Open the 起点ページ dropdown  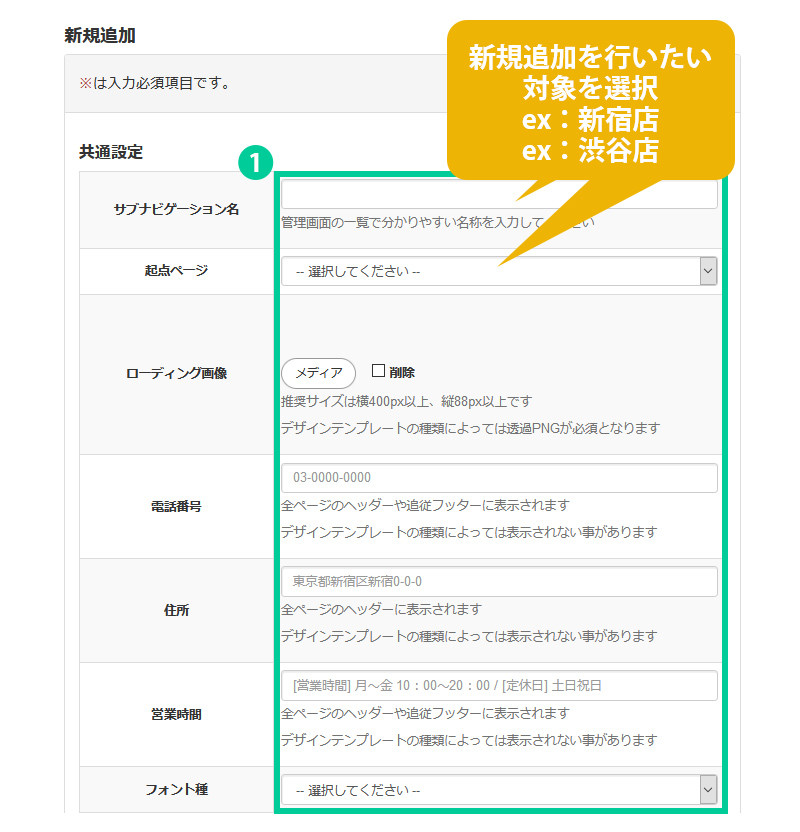pos(499,272)
